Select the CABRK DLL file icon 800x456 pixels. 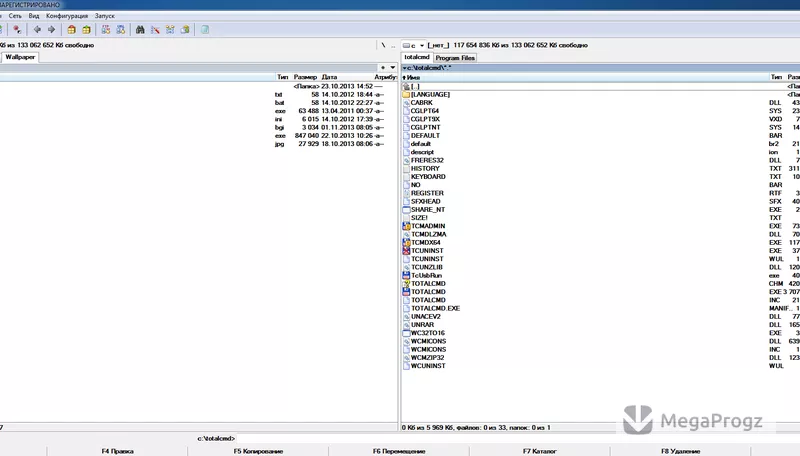point(406,103)
